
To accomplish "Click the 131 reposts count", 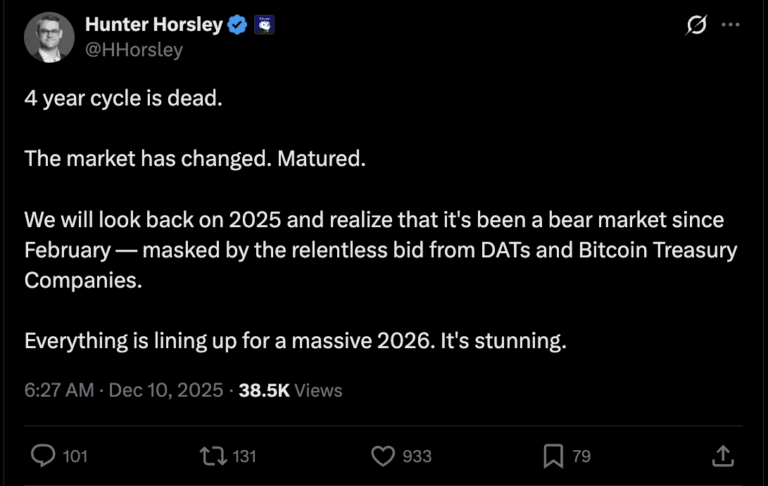I will (244, 456).
